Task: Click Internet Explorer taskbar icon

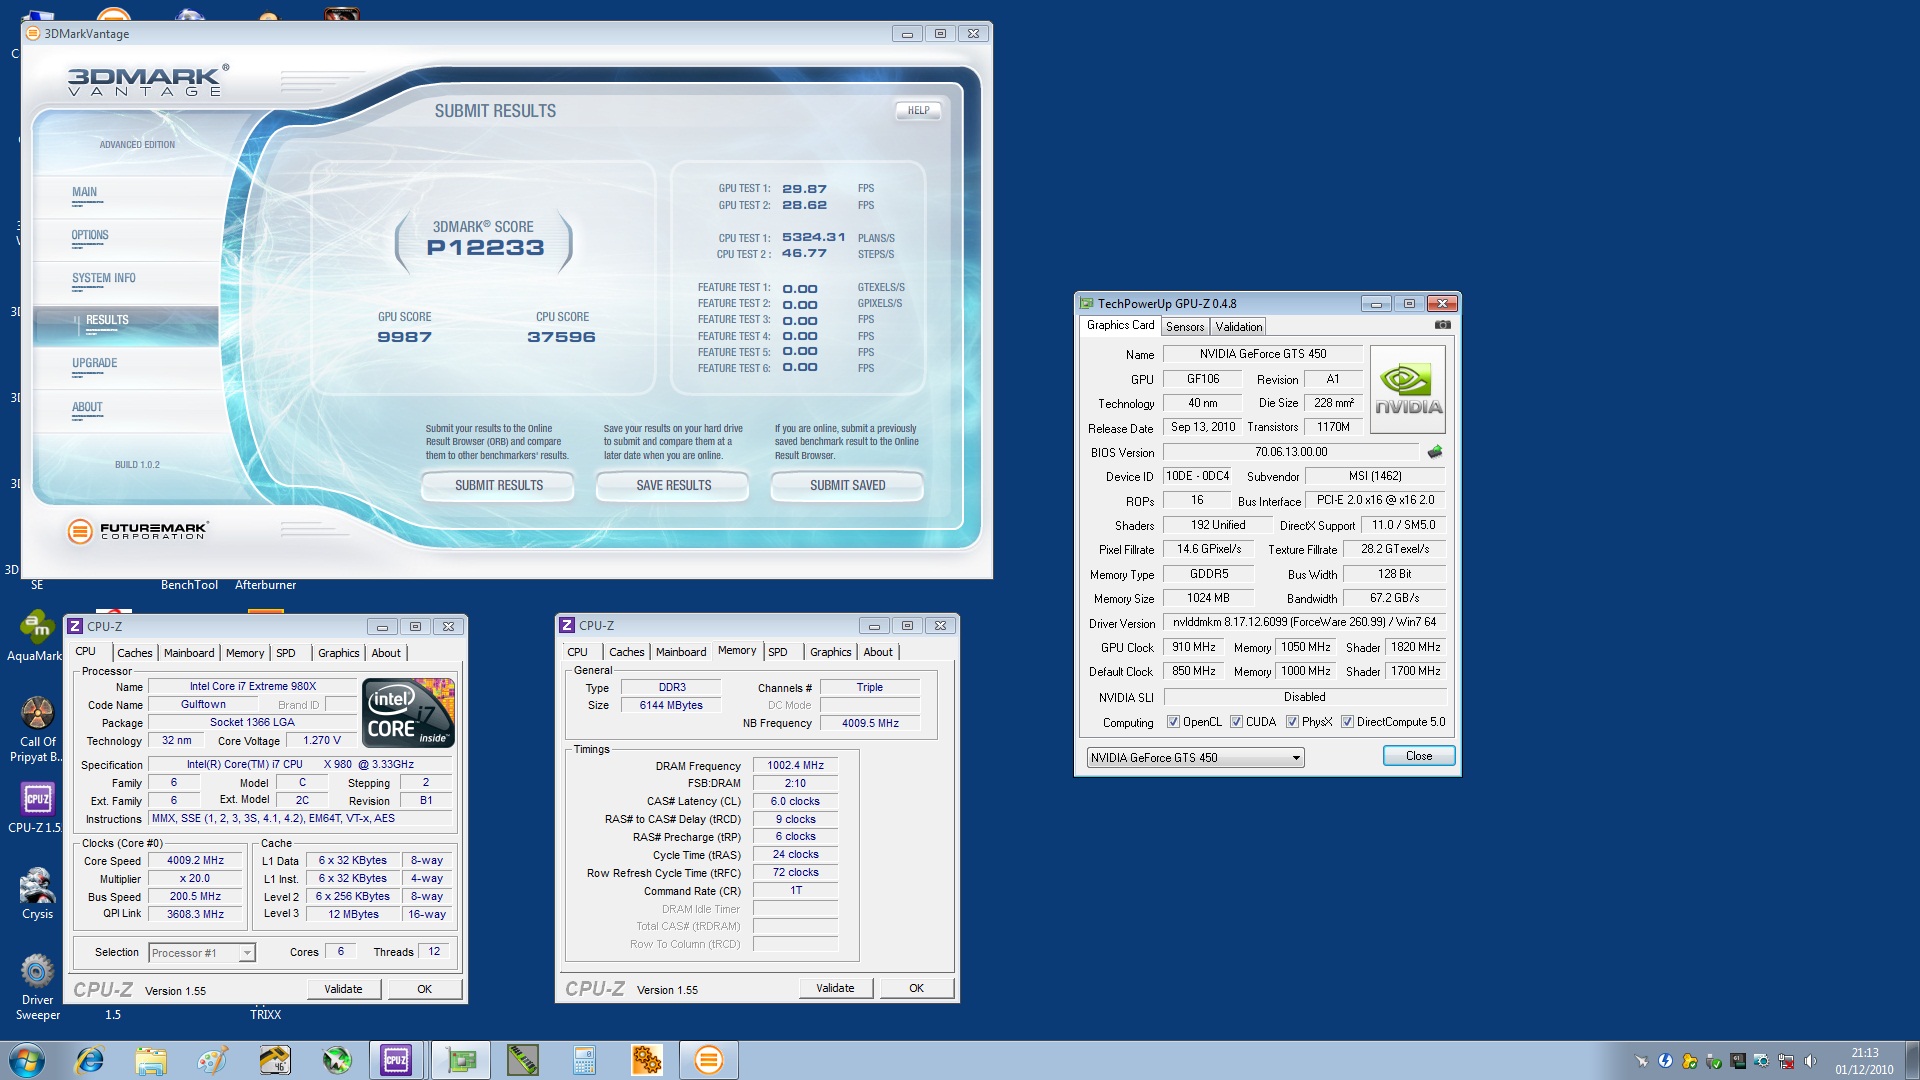Action: [90, 1060]
